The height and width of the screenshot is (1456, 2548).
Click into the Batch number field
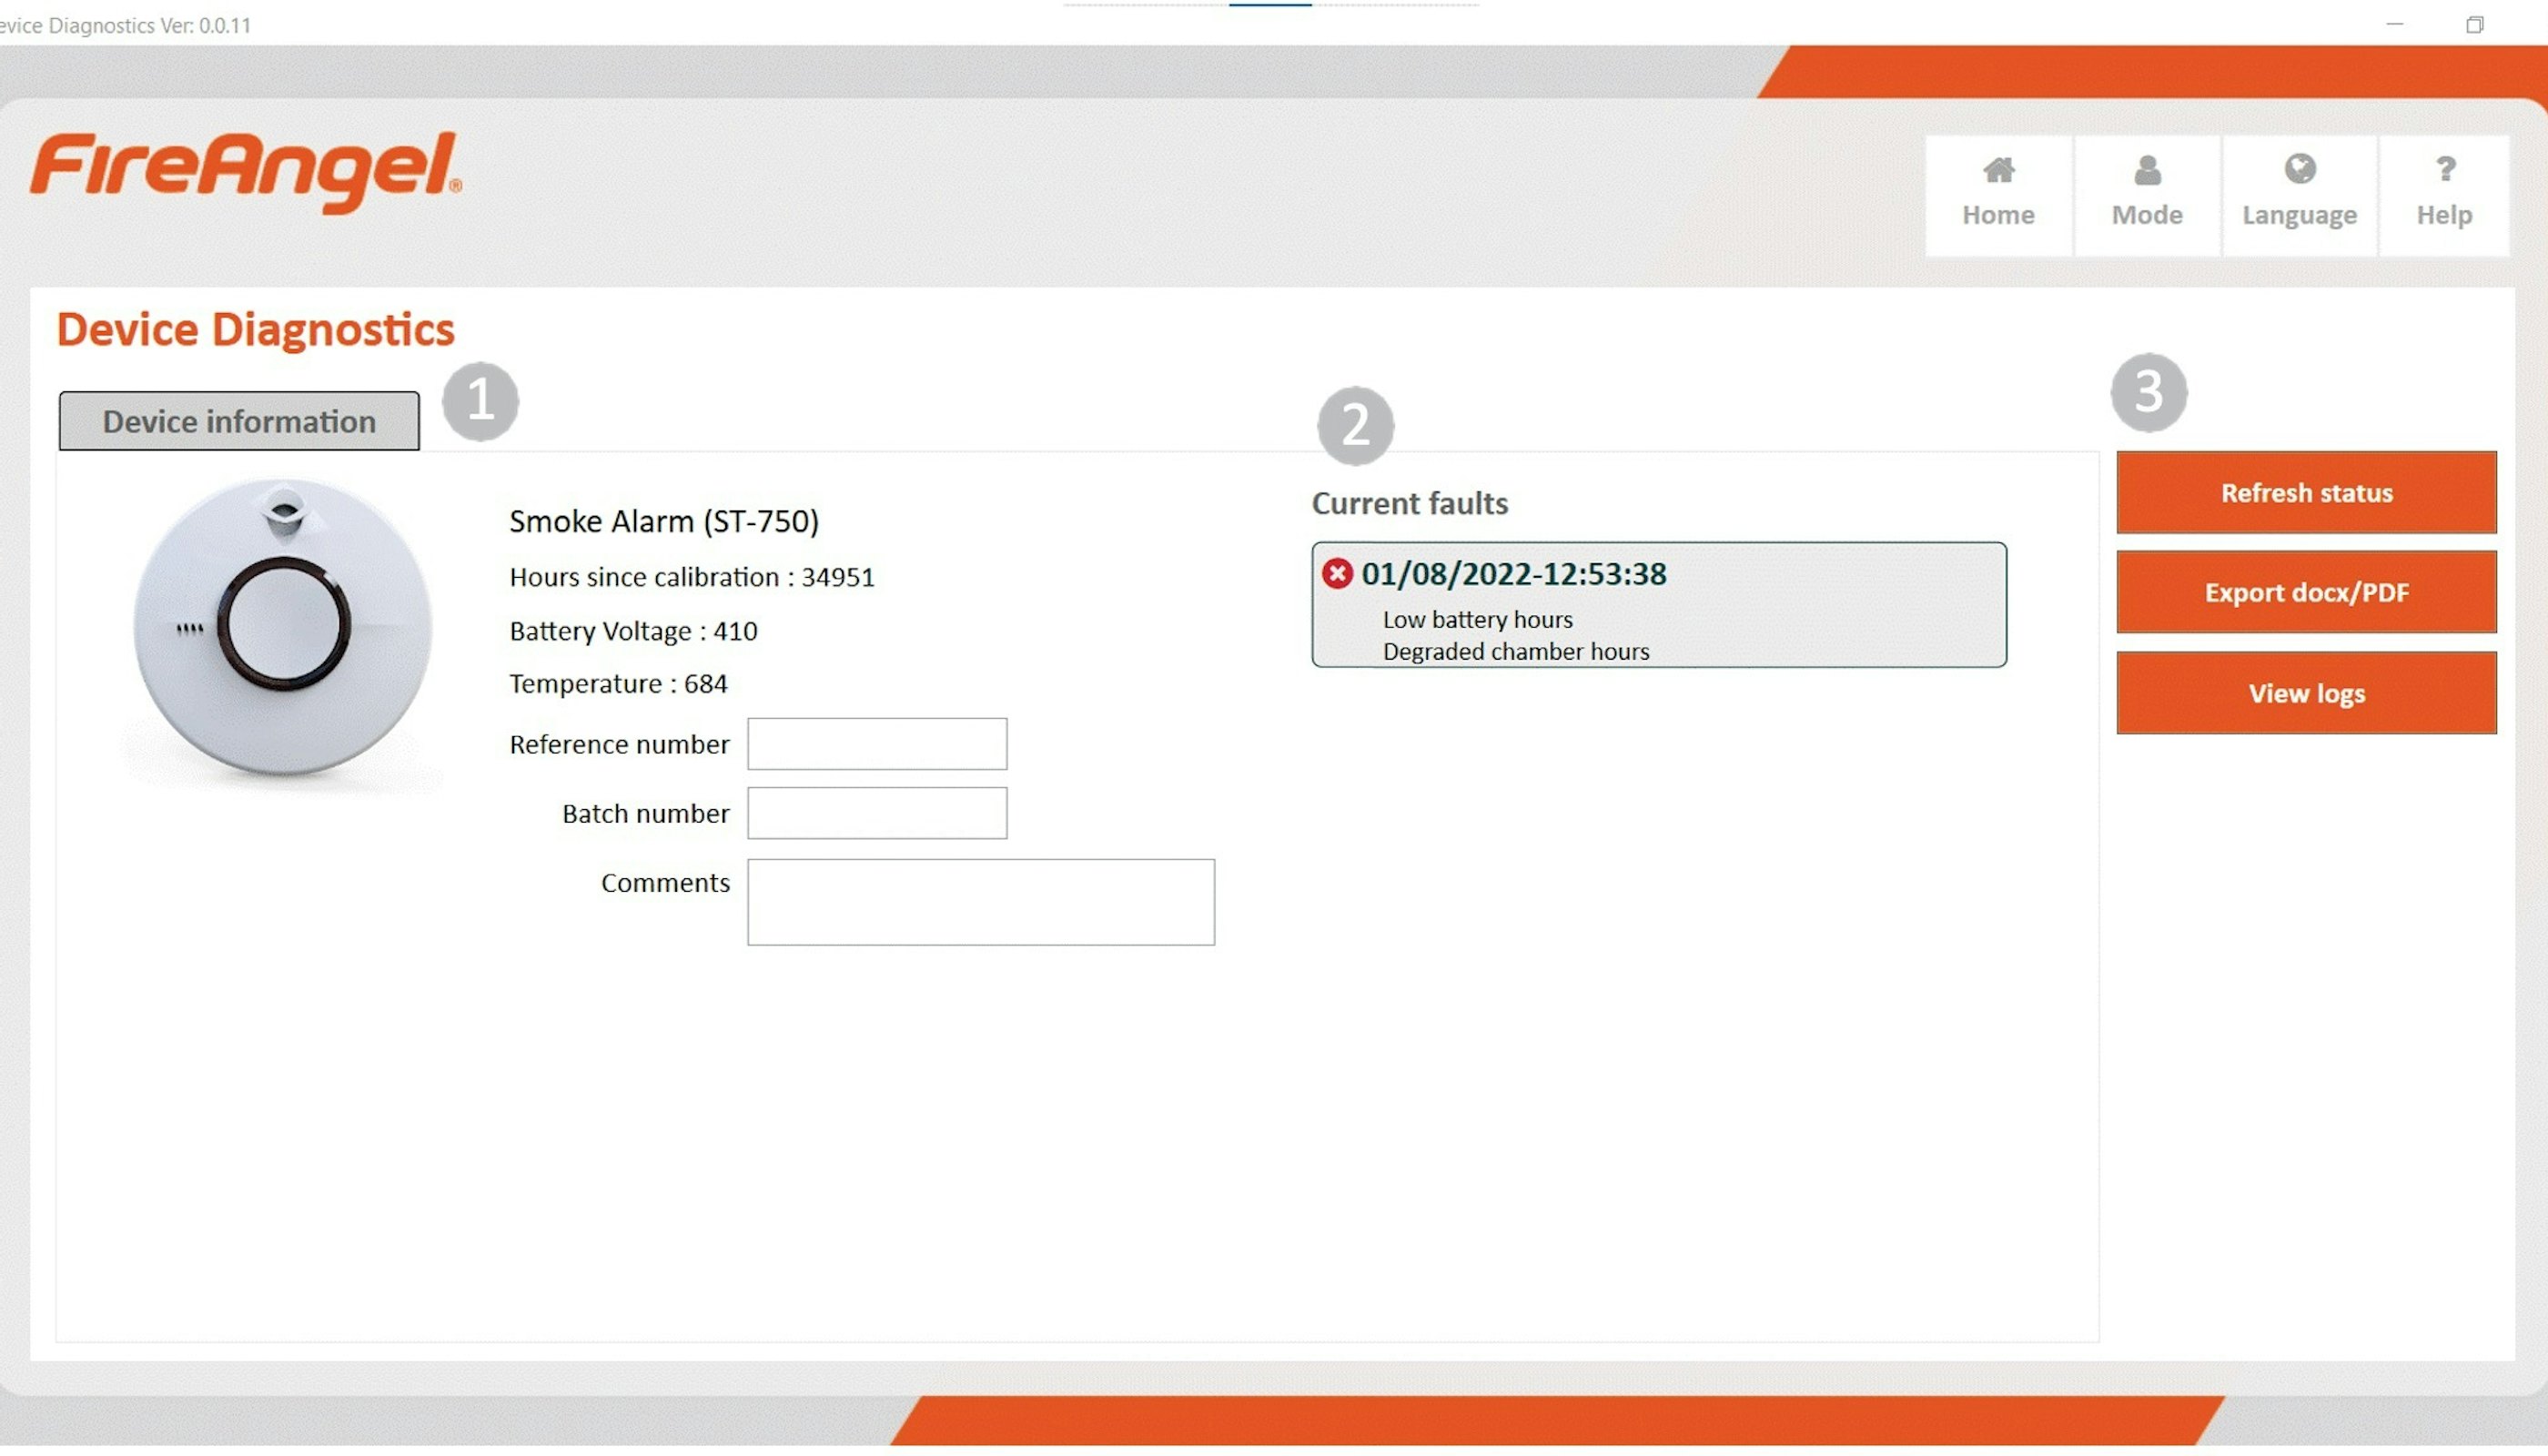click(877, 814)
